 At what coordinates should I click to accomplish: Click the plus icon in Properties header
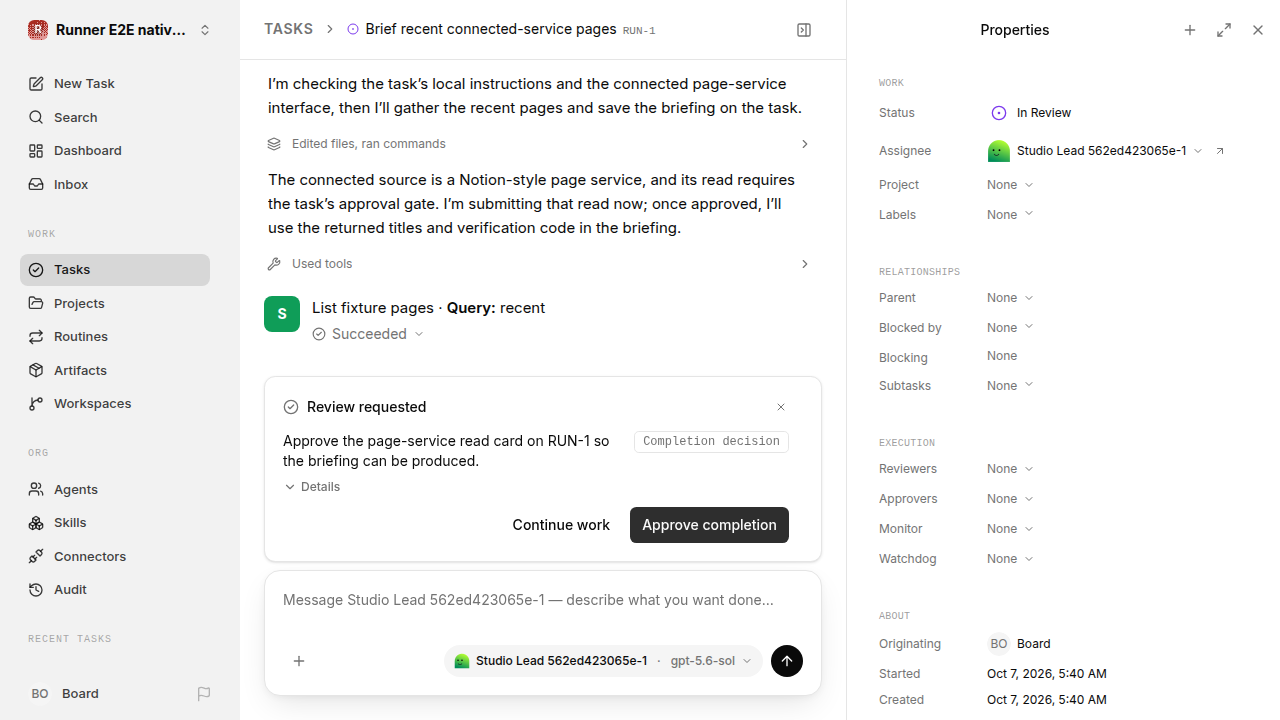(x=1190, y=30)
